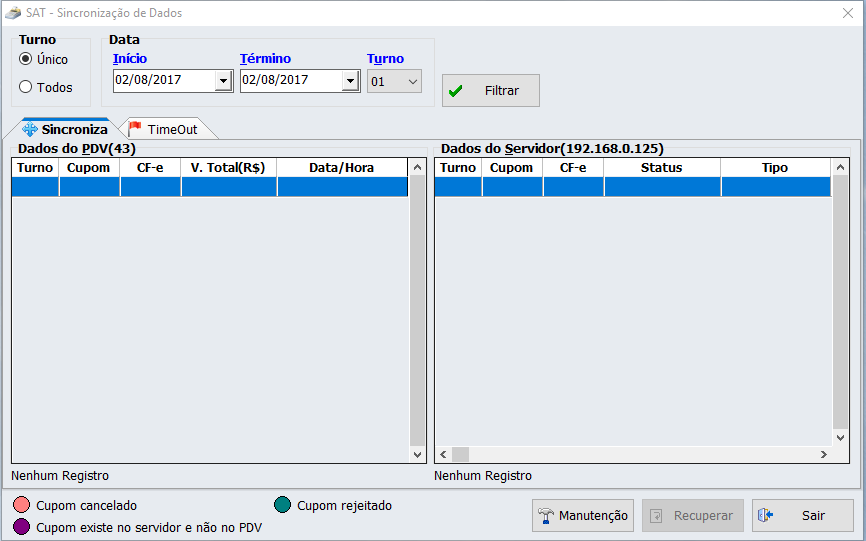Select the Todos radio button

click(x=26, y=87)
